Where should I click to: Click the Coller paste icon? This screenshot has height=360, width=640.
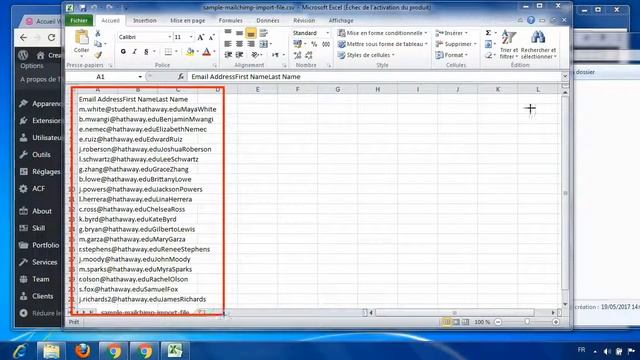(82, 37)
